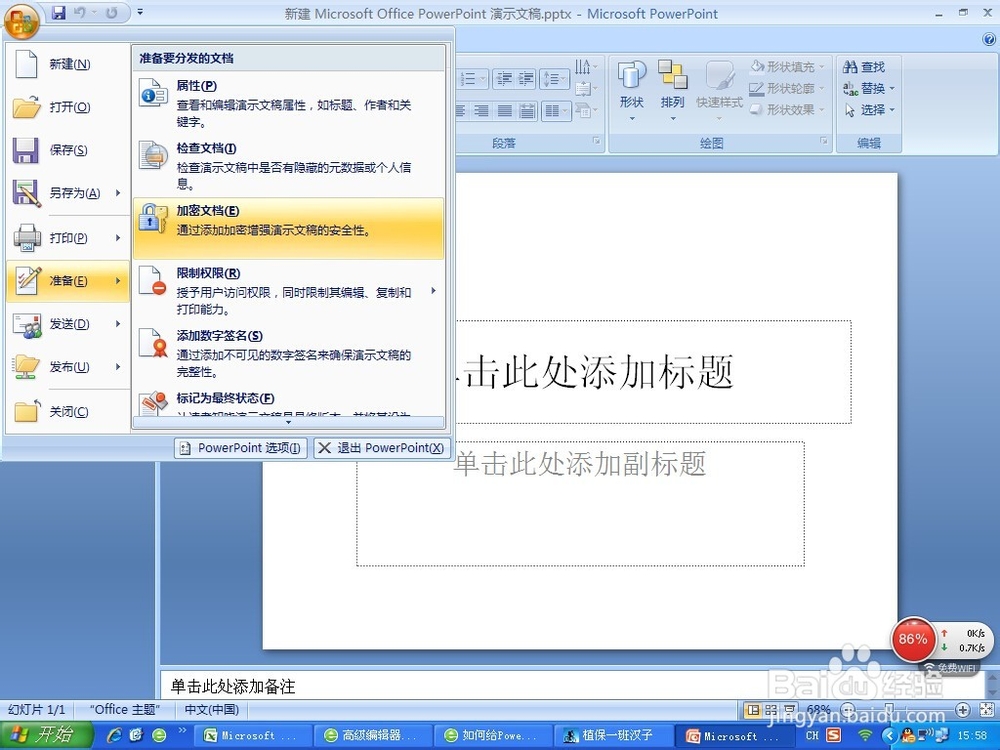The height and width of the screenshot is (750, 1000).
Task: Choose 关闭(C) in Office menu
Action: [x=68, y=412]
